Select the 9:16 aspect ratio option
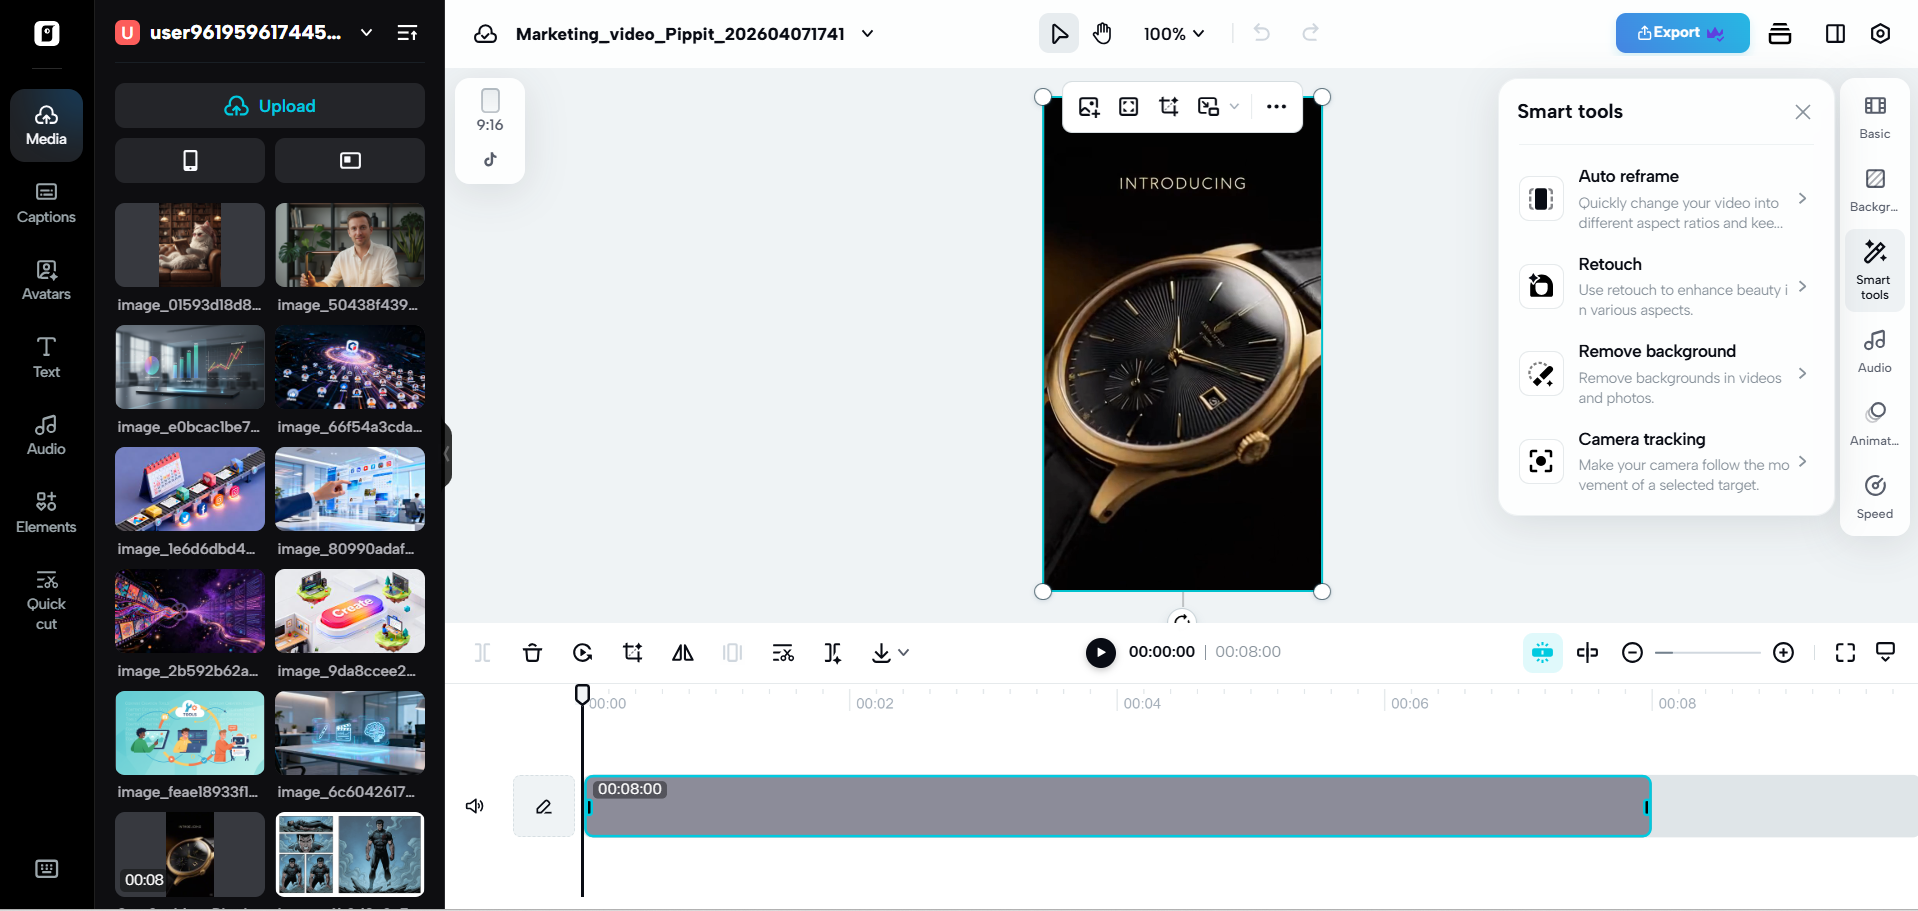Screen dimensions: 1918x911 490,111
